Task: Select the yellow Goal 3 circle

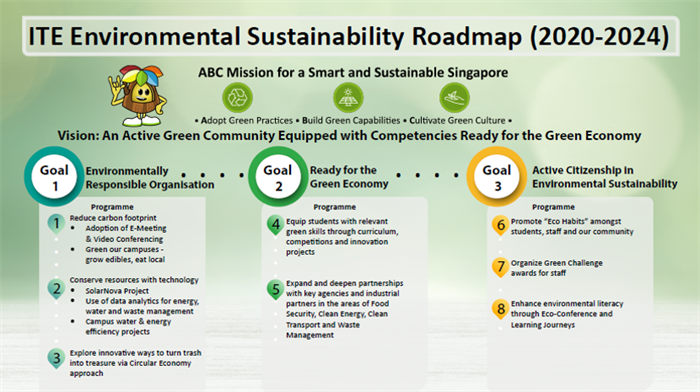Action: [x=497, y=176]
